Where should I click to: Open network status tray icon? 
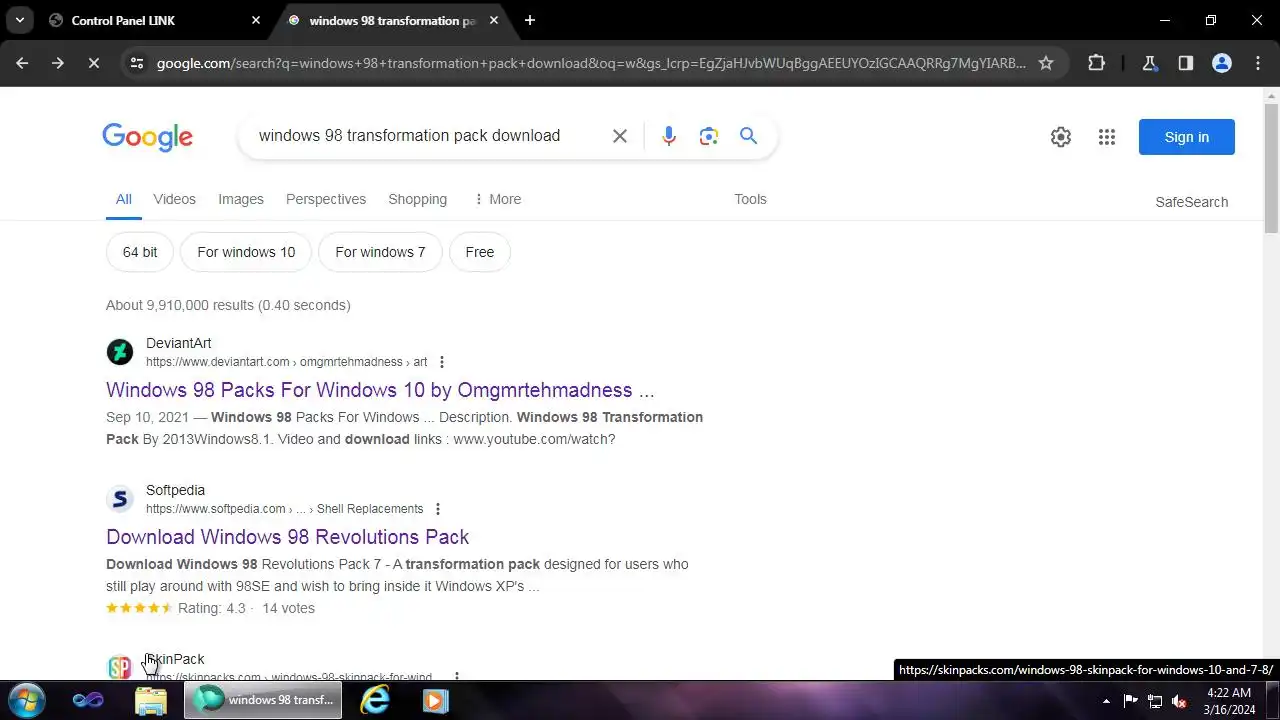point(1155,701)
